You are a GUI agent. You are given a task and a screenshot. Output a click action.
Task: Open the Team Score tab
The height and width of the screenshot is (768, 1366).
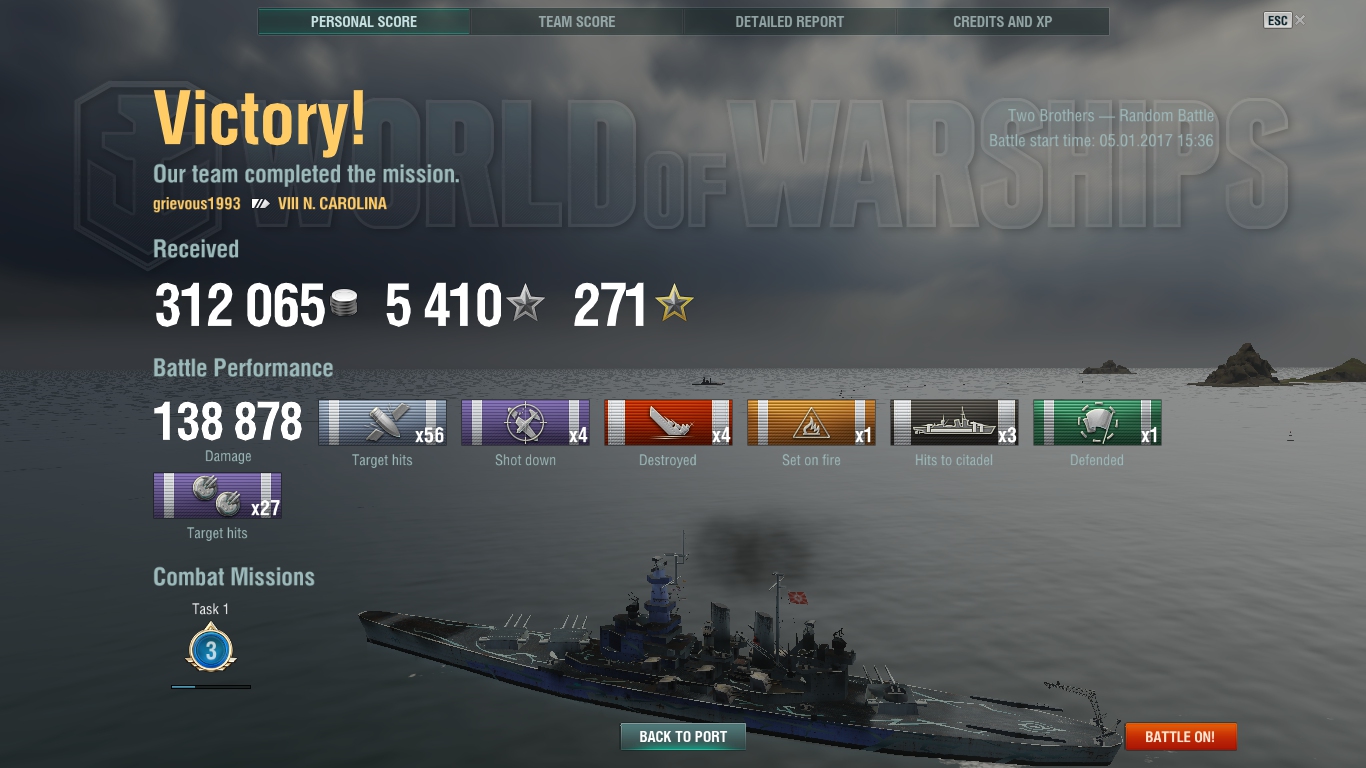[x=577, y=21]
